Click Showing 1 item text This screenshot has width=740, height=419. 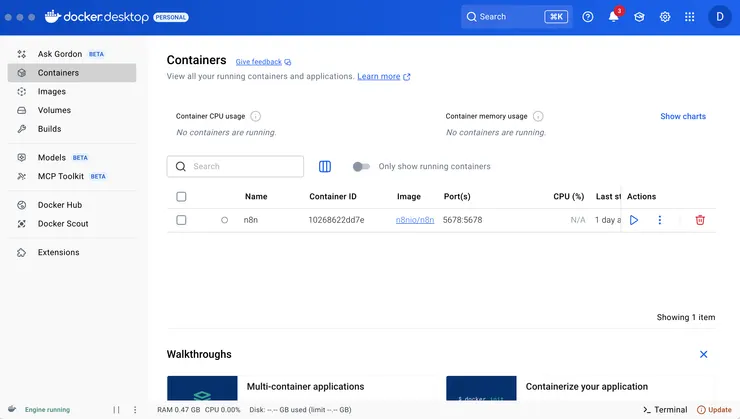coord(686,317)
